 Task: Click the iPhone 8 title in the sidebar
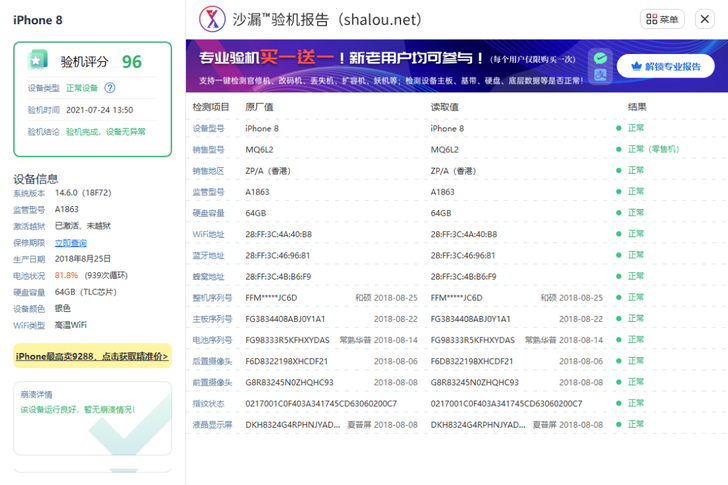38,20
